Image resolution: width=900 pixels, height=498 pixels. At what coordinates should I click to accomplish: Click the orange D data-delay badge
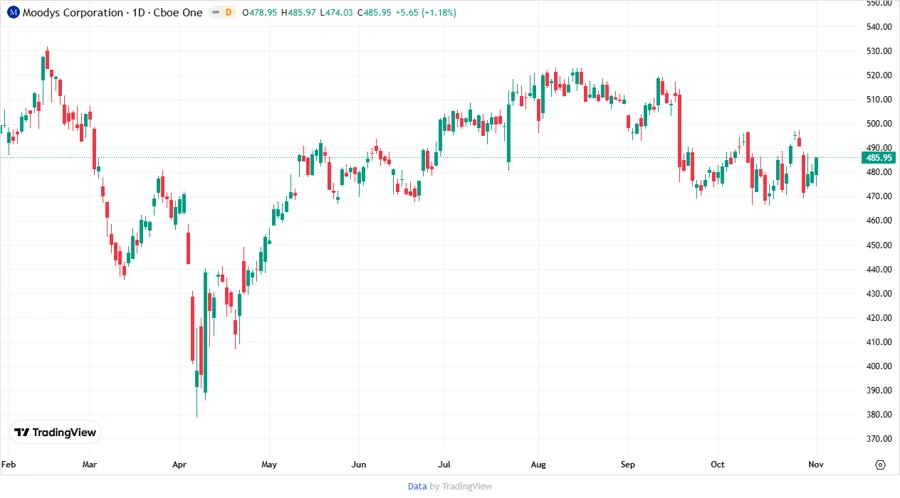228,12
